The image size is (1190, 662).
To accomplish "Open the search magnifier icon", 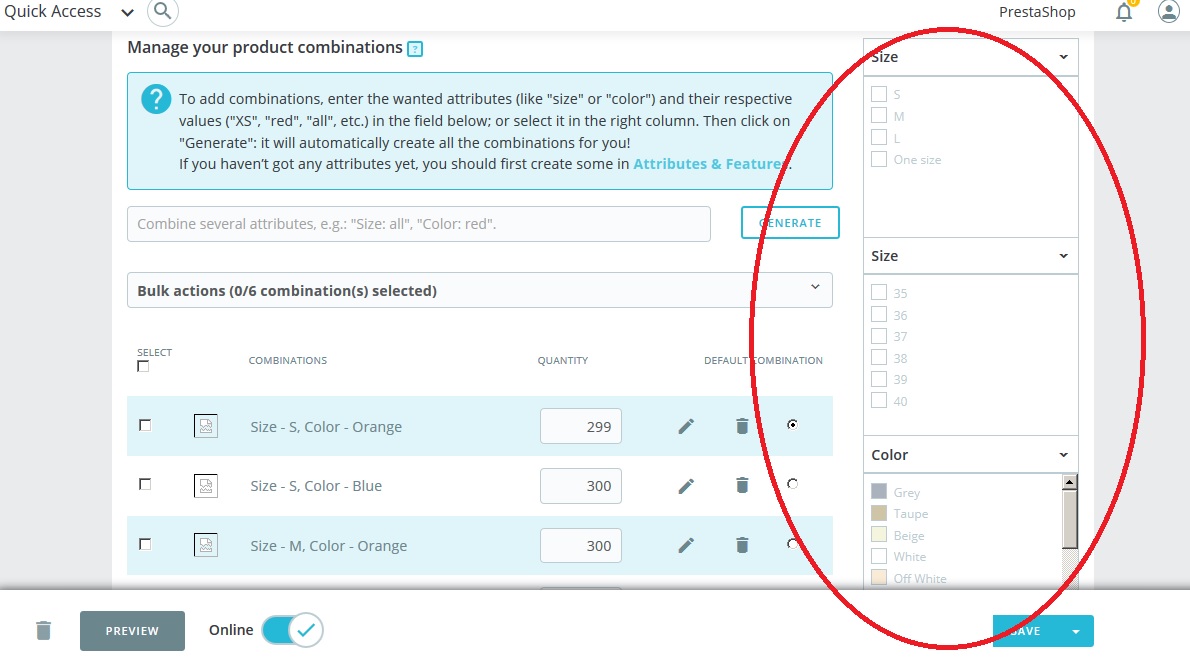I will (x=162, y=11).
